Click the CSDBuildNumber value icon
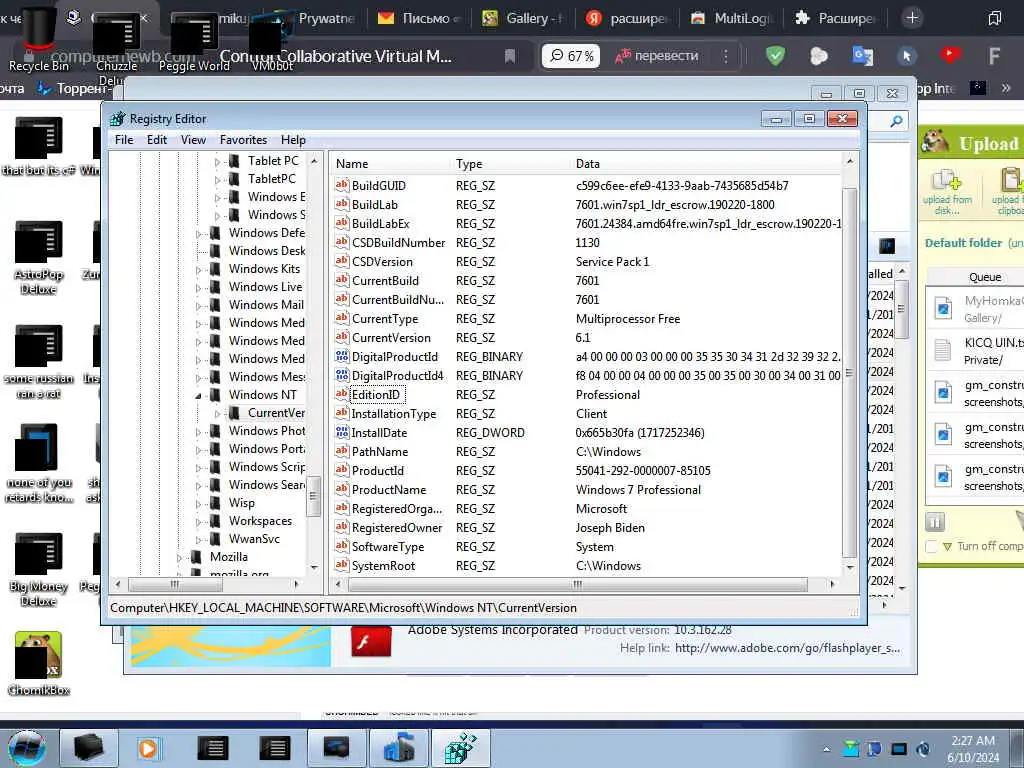Screen dimensions: 1024x768 [x=342, y=242]
